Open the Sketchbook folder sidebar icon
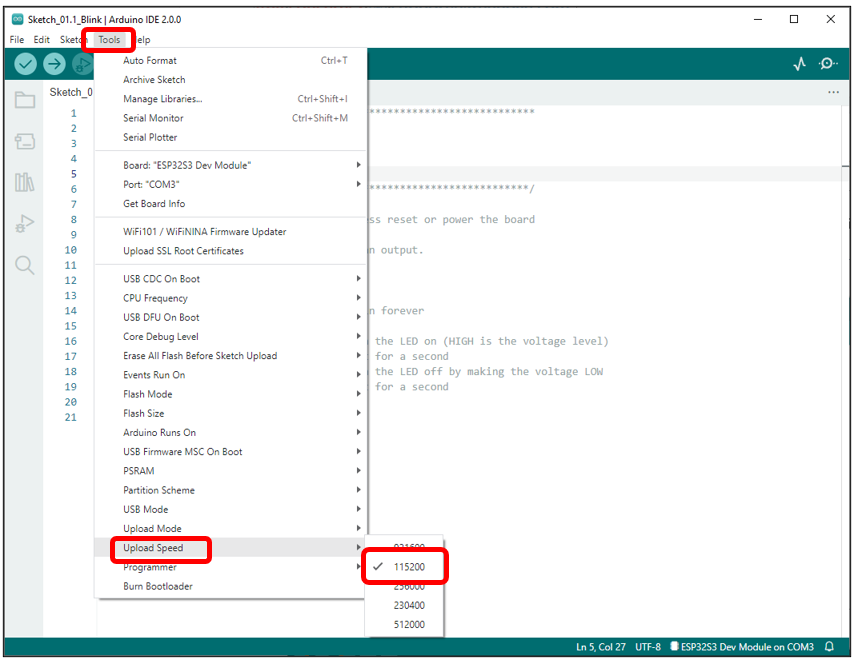Image resolution: width=857 pixels, height=662 pixels. tap(25, 99)
